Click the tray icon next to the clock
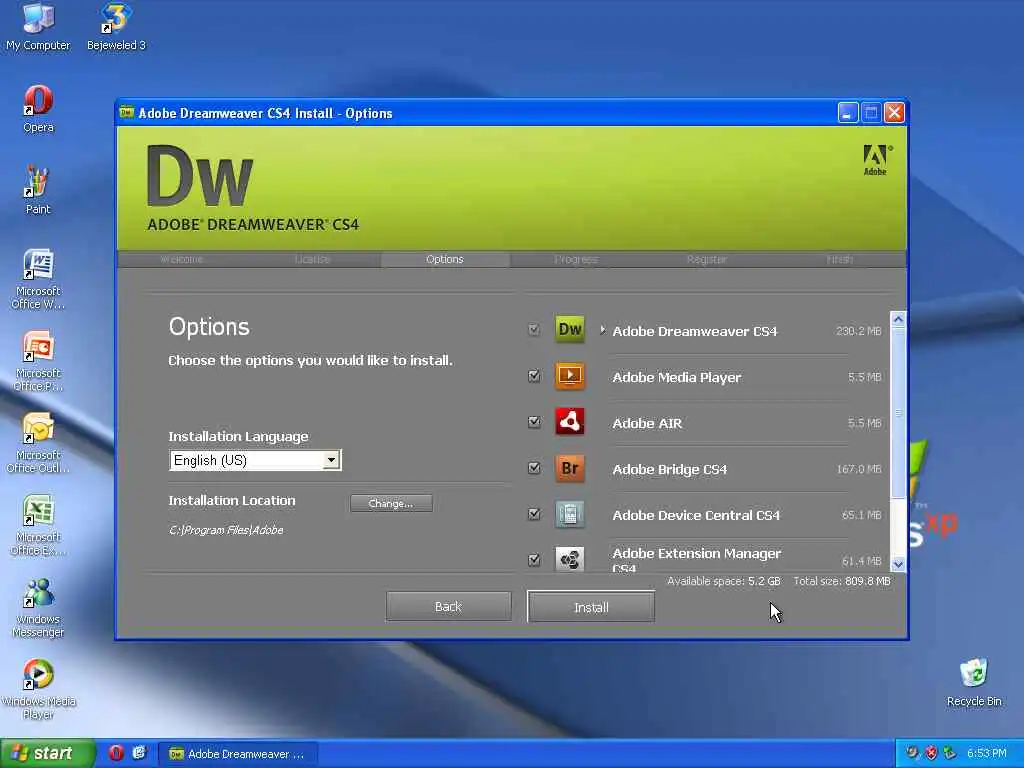Viewport: 1024px width, 768px height. coord(950,753)
